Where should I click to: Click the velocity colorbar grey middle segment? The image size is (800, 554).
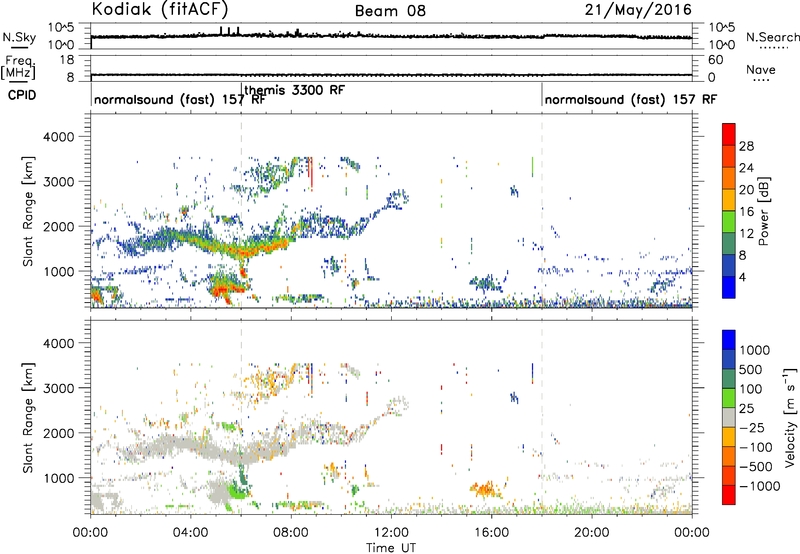tap(729, 418)
